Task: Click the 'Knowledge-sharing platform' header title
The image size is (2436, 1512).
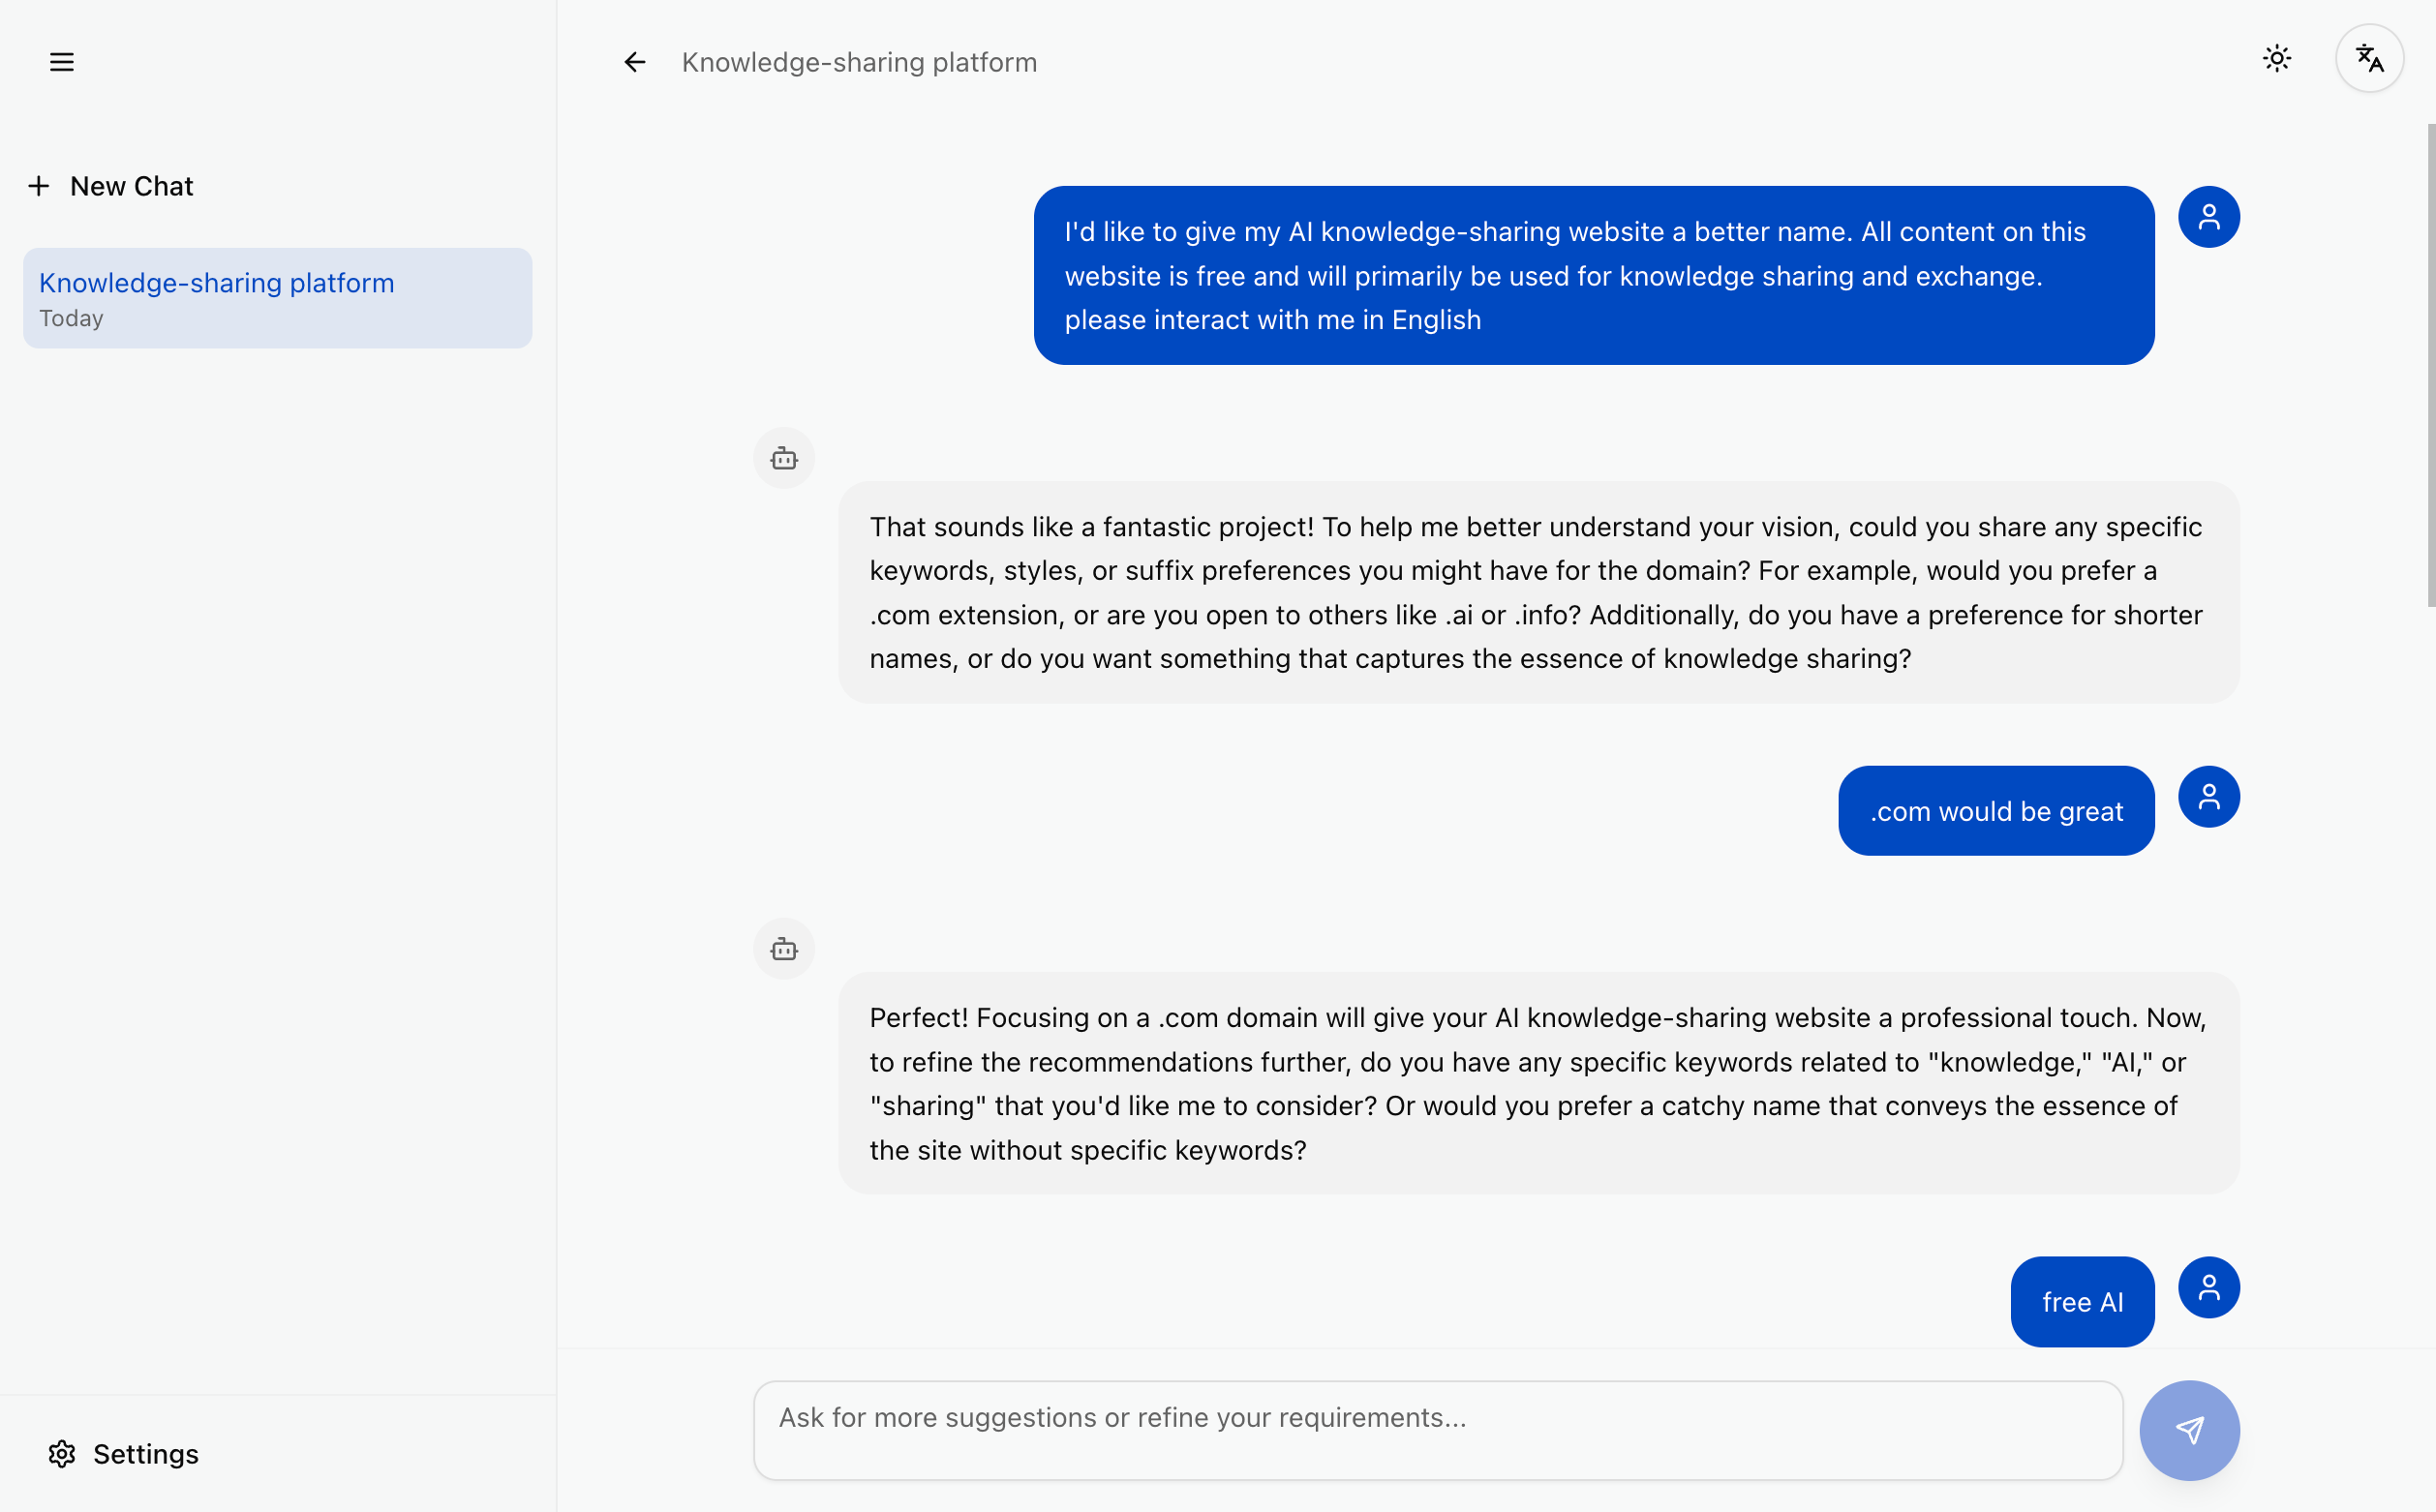Action: (859, 61)
